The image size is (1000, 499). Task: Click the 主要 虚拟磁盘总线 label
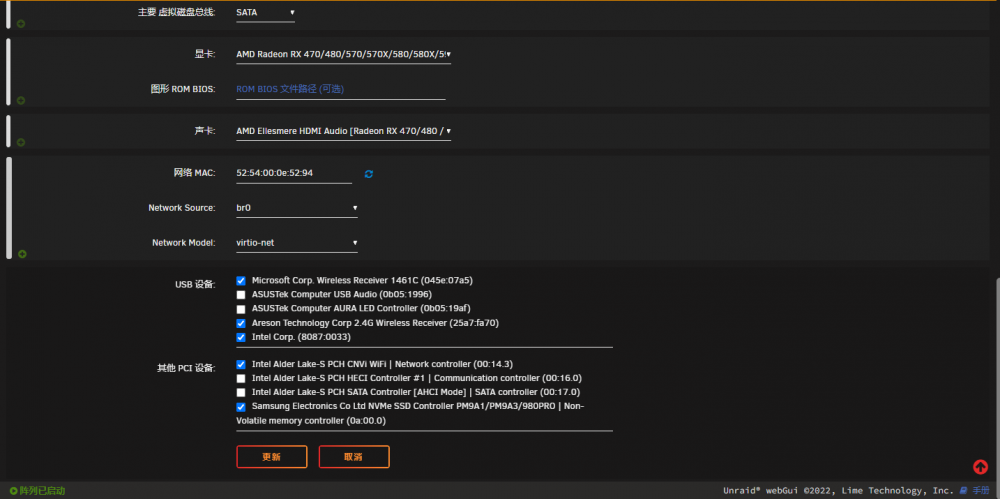[x=177, y=12]
